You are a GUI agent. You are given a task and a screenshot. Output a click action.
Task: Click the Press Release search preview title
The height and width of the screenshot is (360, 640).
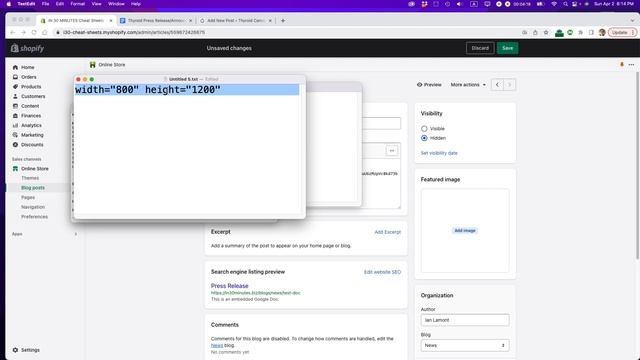coord(229,286)
